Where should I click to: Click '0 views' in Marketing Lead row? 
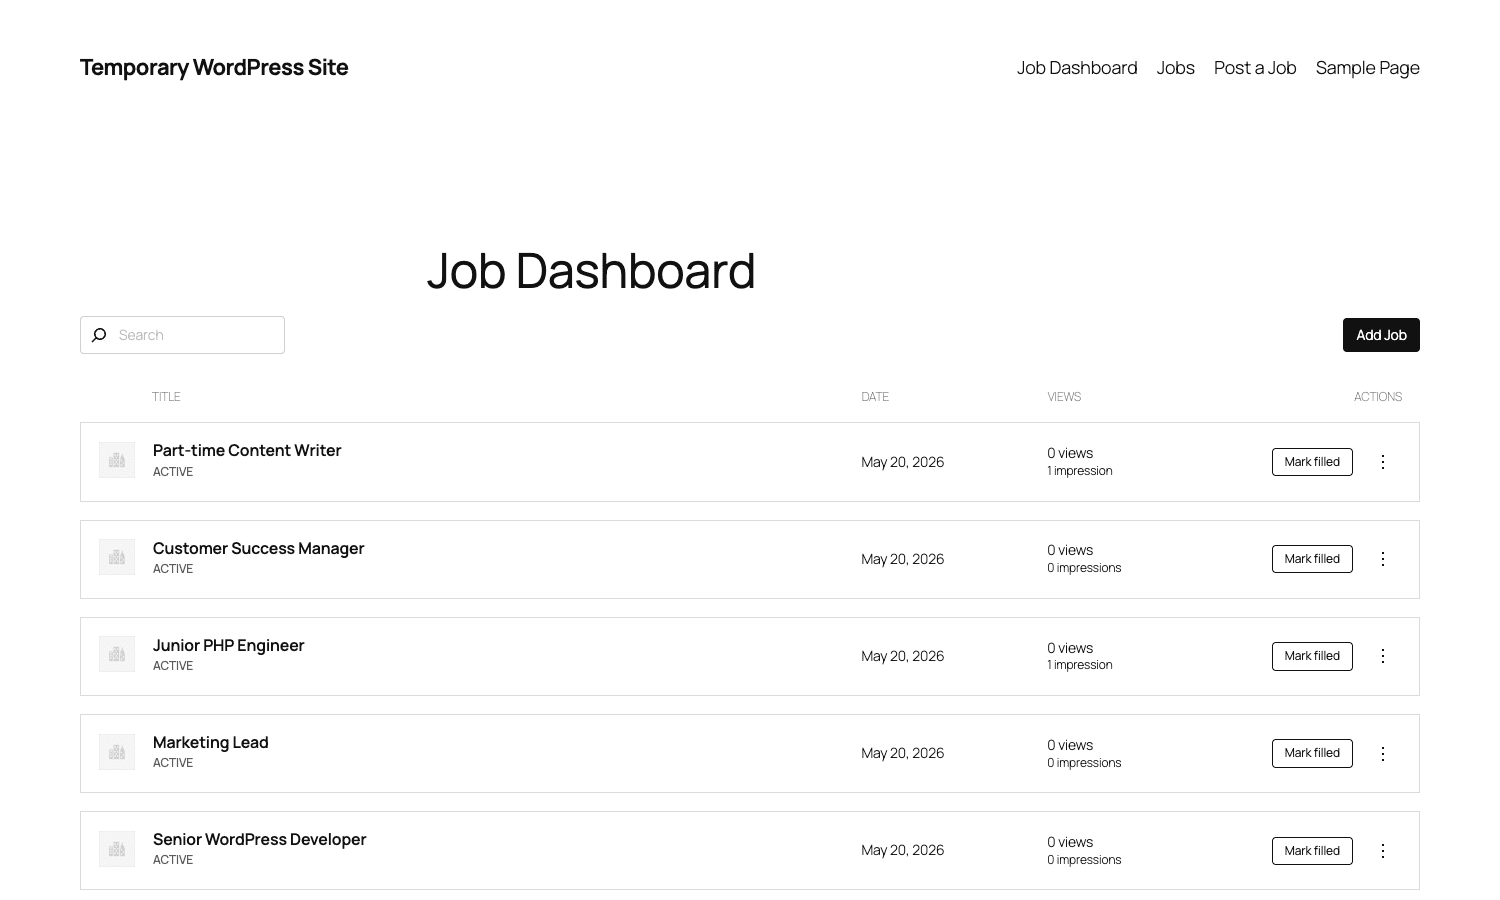pyautogui.click(x=1070, y=745)
